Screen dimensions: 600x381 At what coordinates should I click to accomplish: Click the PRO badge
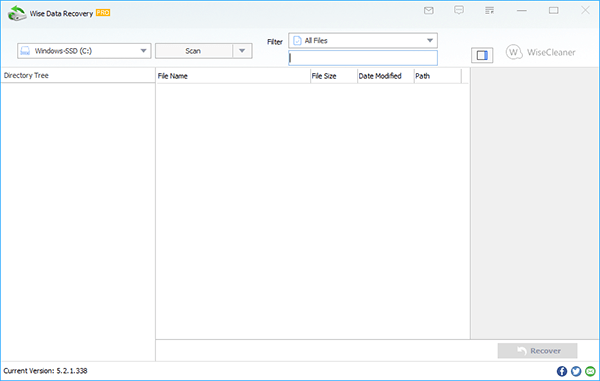coord(103,13)
